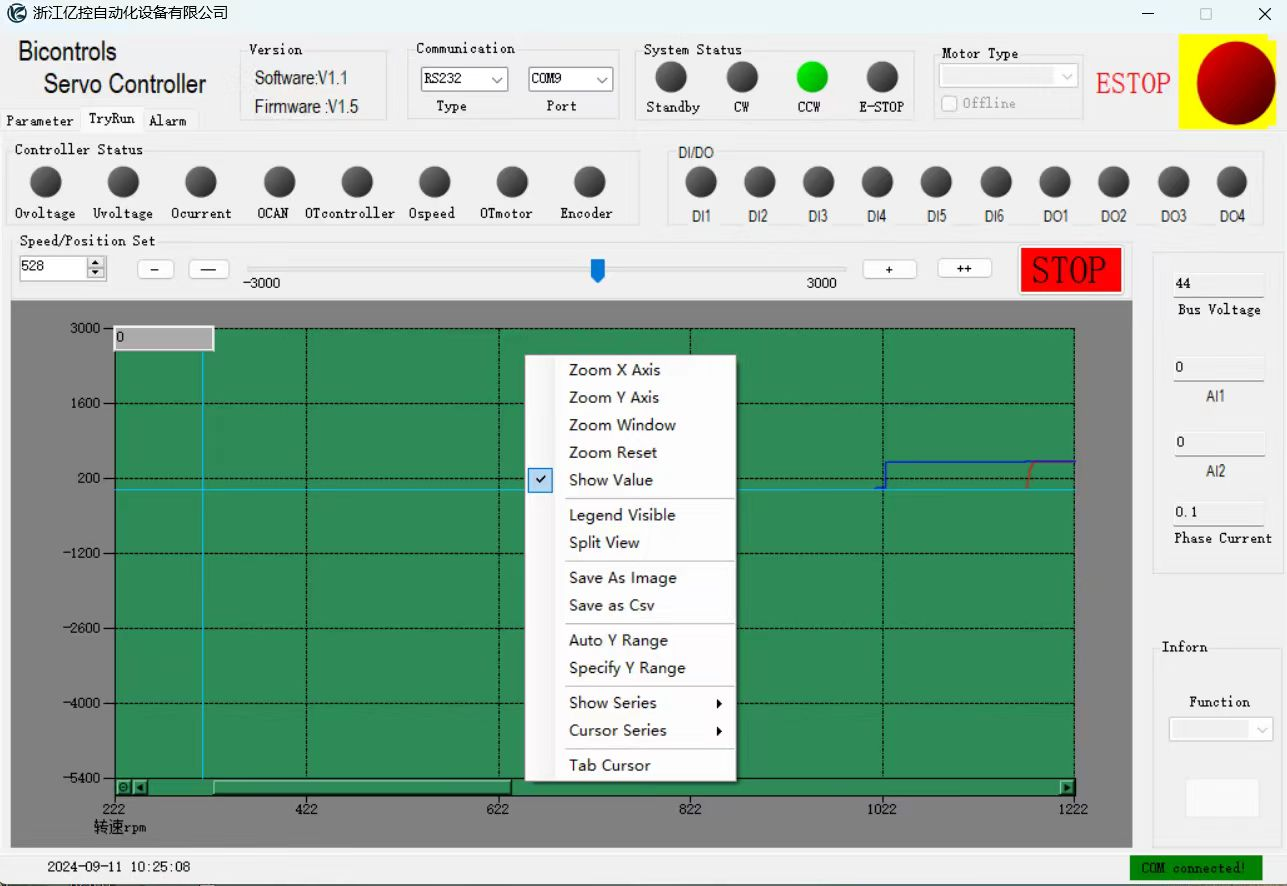This screenshot has height=886, width=1287.
Task: Select Save as Csv menu item
Action: click(x=611, y=605)
